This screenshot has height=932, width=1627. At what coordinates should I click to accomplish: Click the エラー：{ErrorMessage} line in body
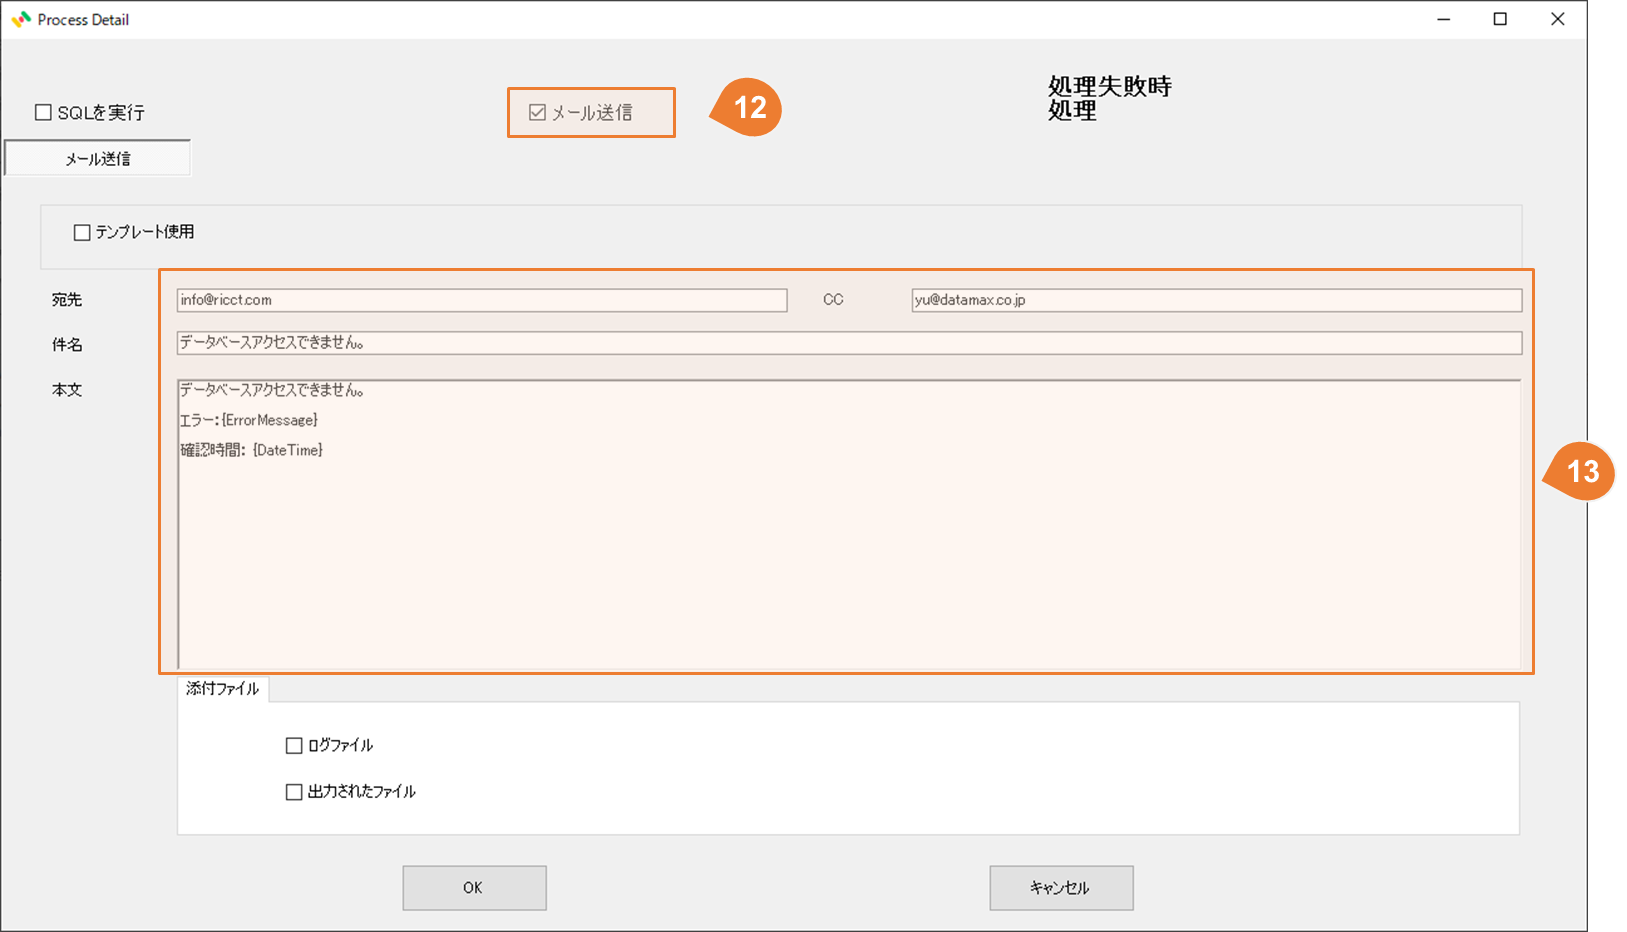(x=249, y=420)
